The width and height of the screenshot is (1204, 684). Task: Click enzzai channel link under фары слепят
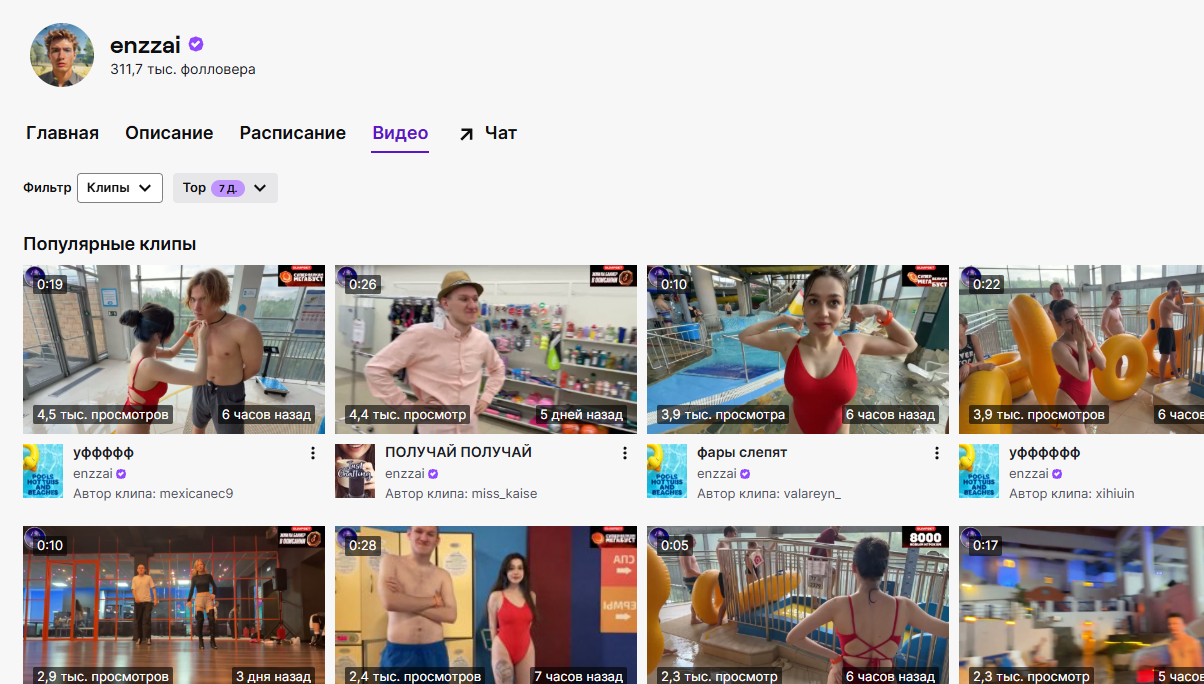coord(717,474)
